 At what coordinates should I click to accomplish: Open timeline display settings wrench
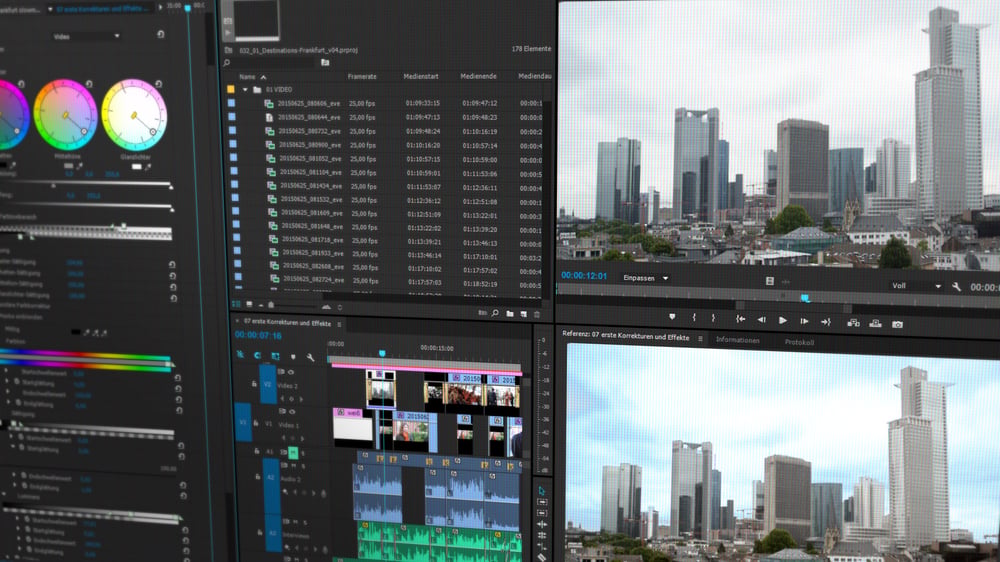[x=310, y=358]
